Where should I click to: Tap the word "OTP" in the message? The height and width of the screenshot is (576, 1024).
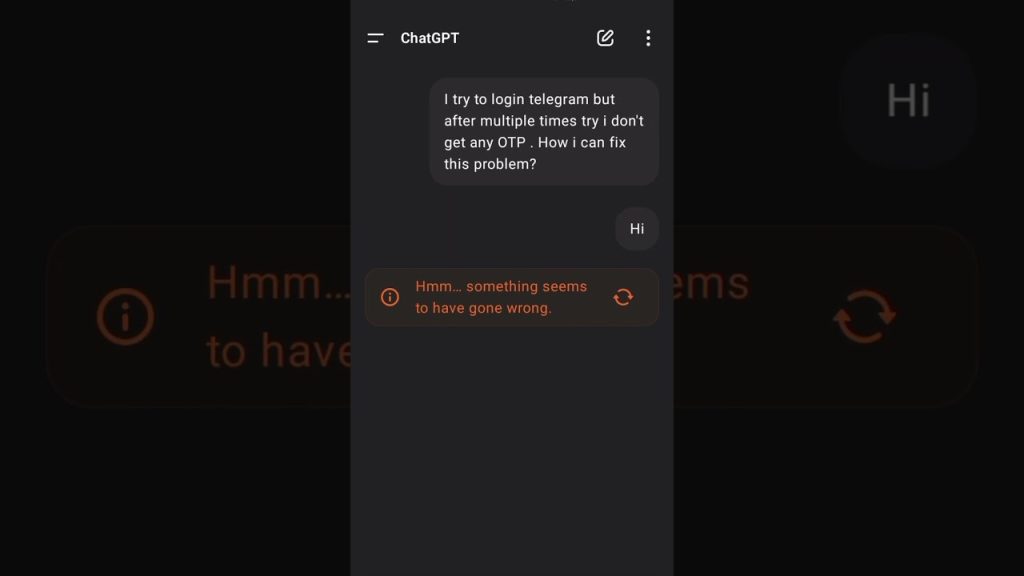pos(511,142)
